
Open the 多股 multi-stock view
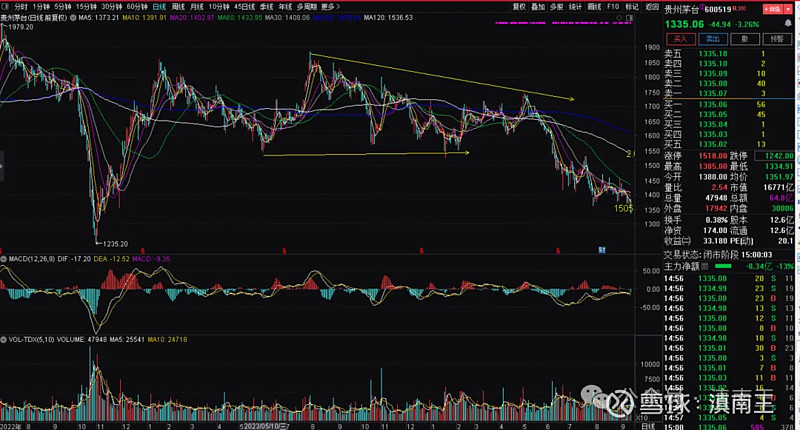pyautogui.click(x=557, y=7)
